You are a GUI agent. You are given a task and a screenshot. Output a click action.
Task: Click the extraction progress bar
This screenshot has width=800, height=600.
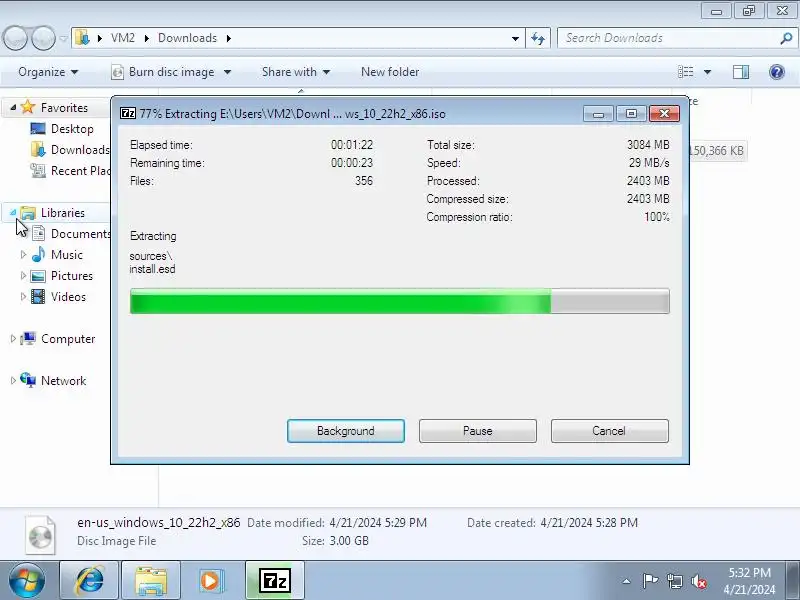pyautogui.click(x=399, y=301)
